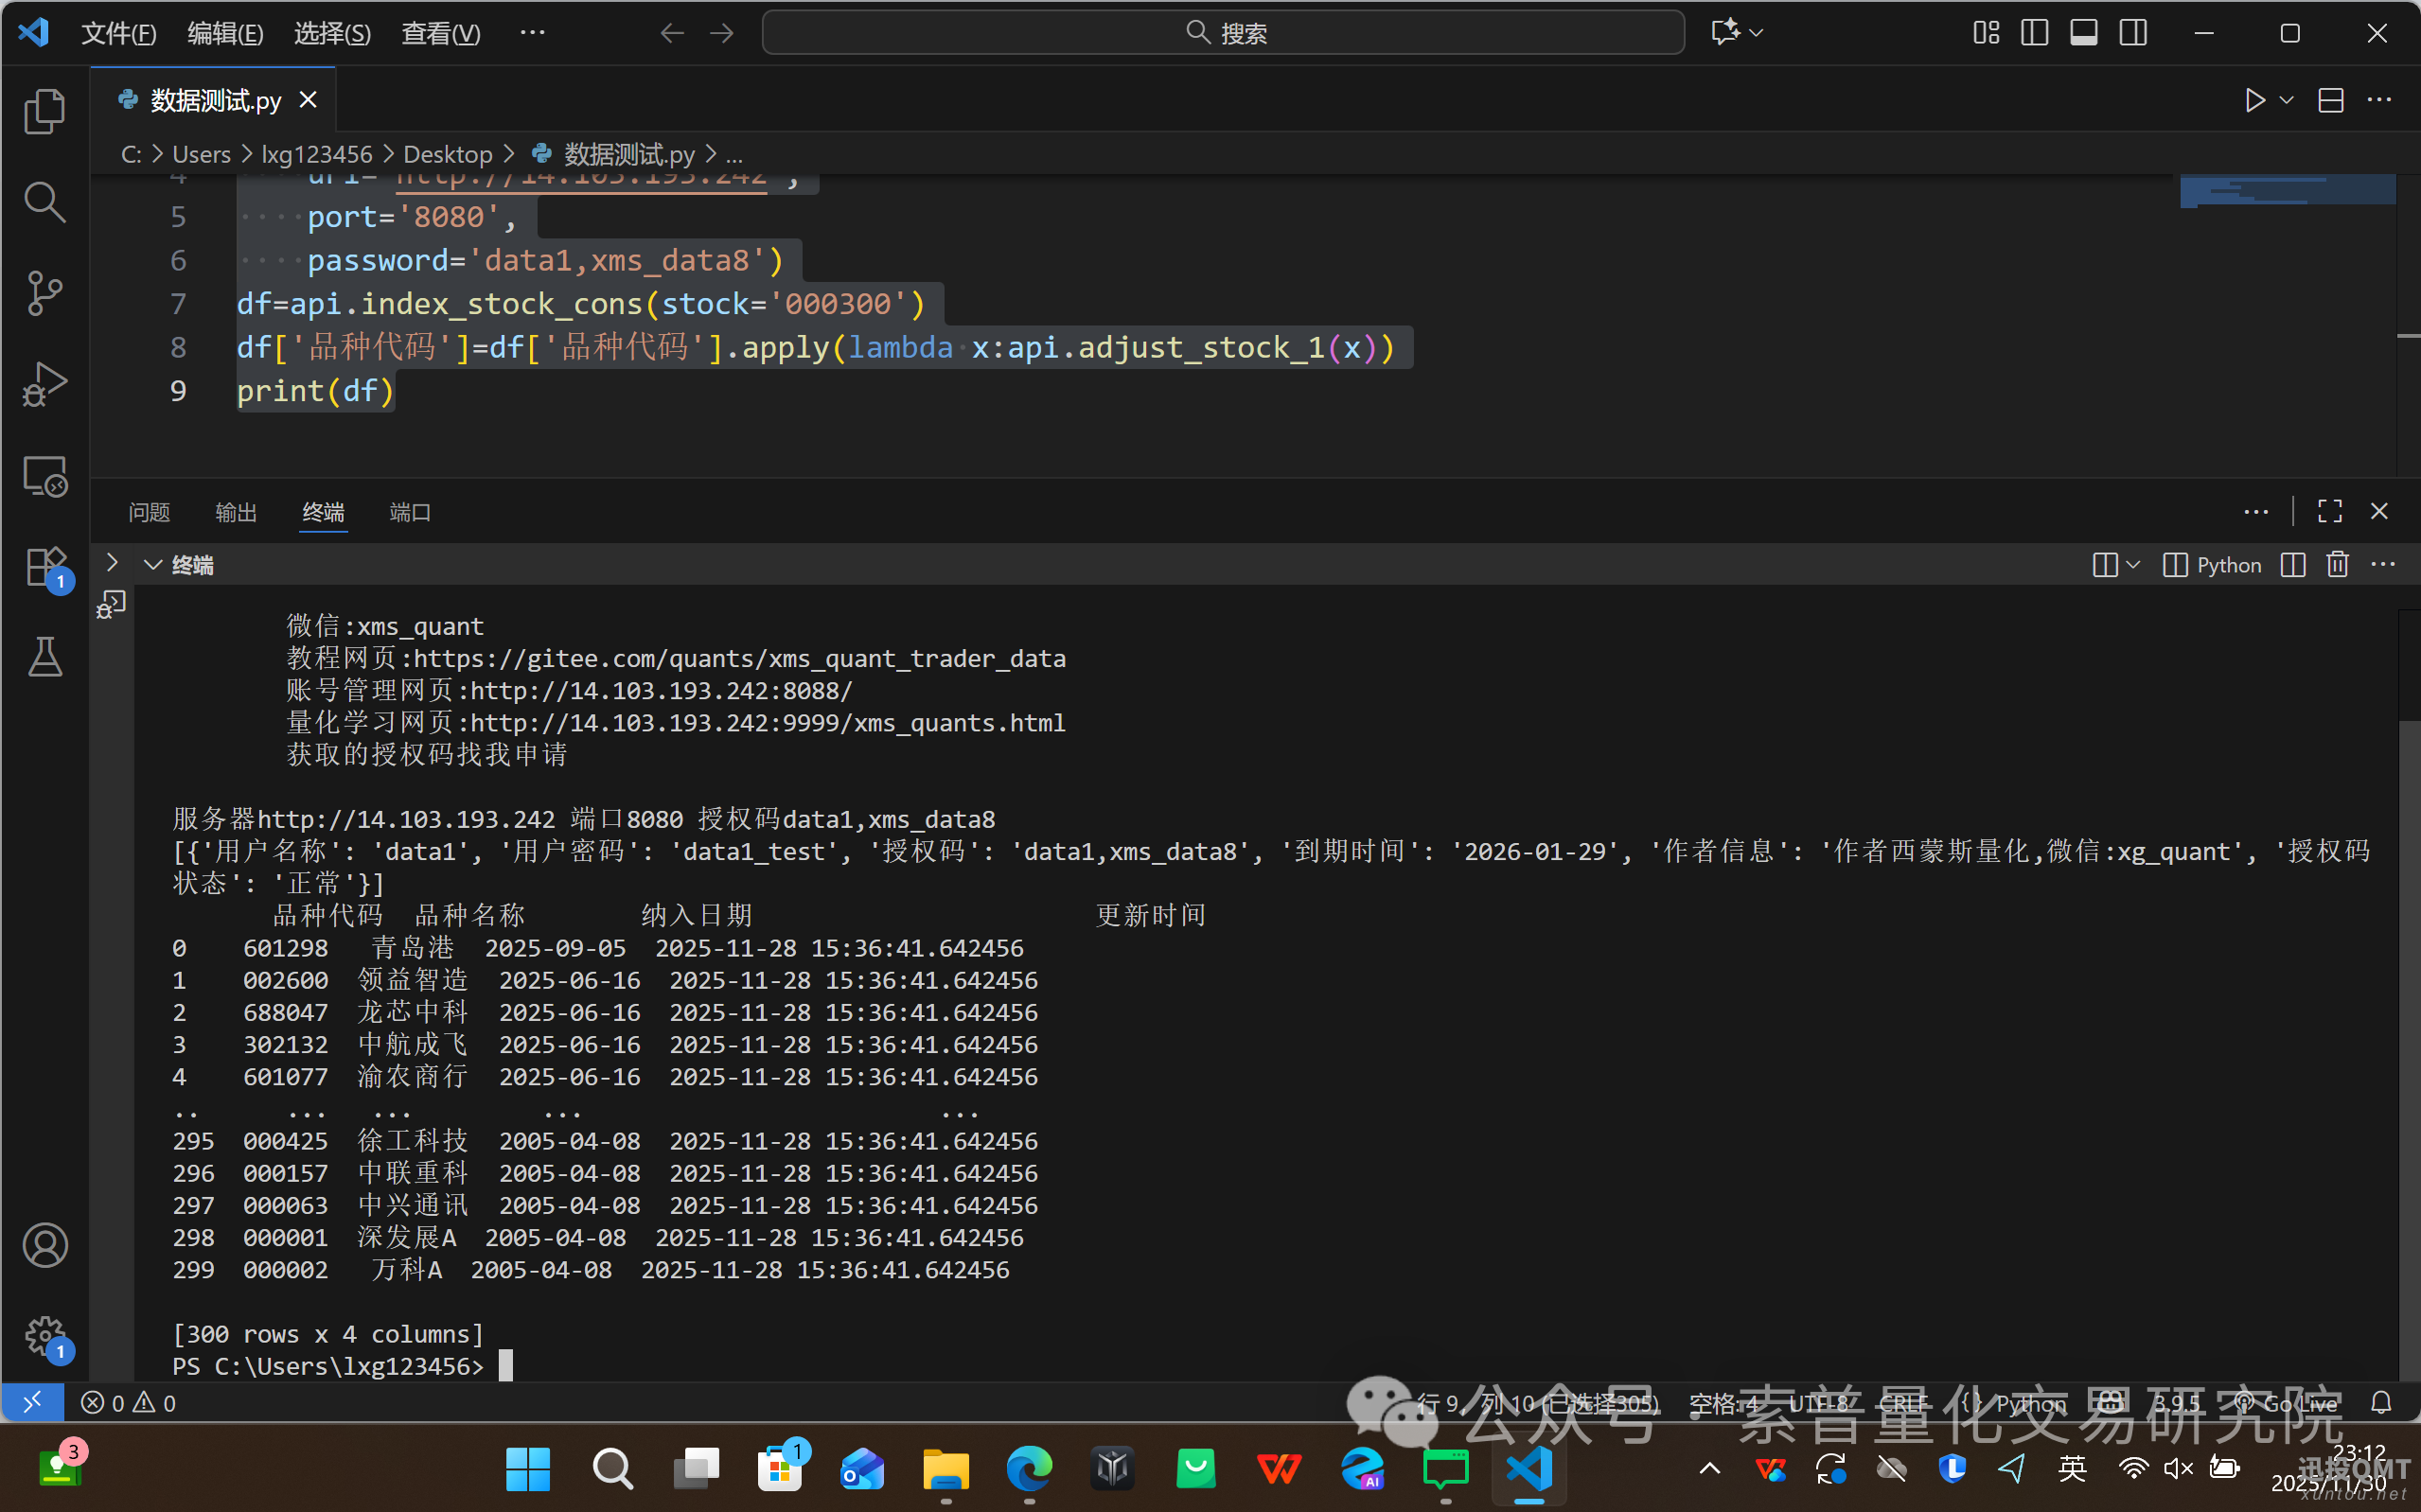Viewport: 2421px width, 1512px height.
Task: Open the run button dropdown arrow
Action: click(2286, 101)
